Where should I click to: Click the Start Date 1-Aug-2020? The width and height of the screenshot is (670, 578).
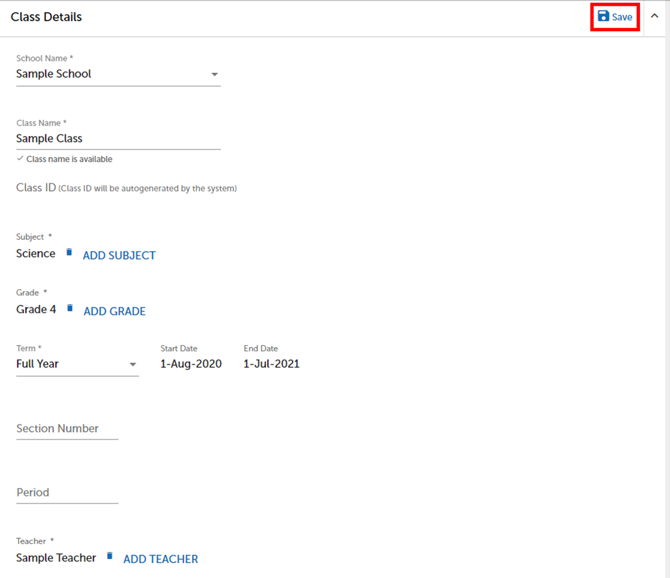coord(191,364)
